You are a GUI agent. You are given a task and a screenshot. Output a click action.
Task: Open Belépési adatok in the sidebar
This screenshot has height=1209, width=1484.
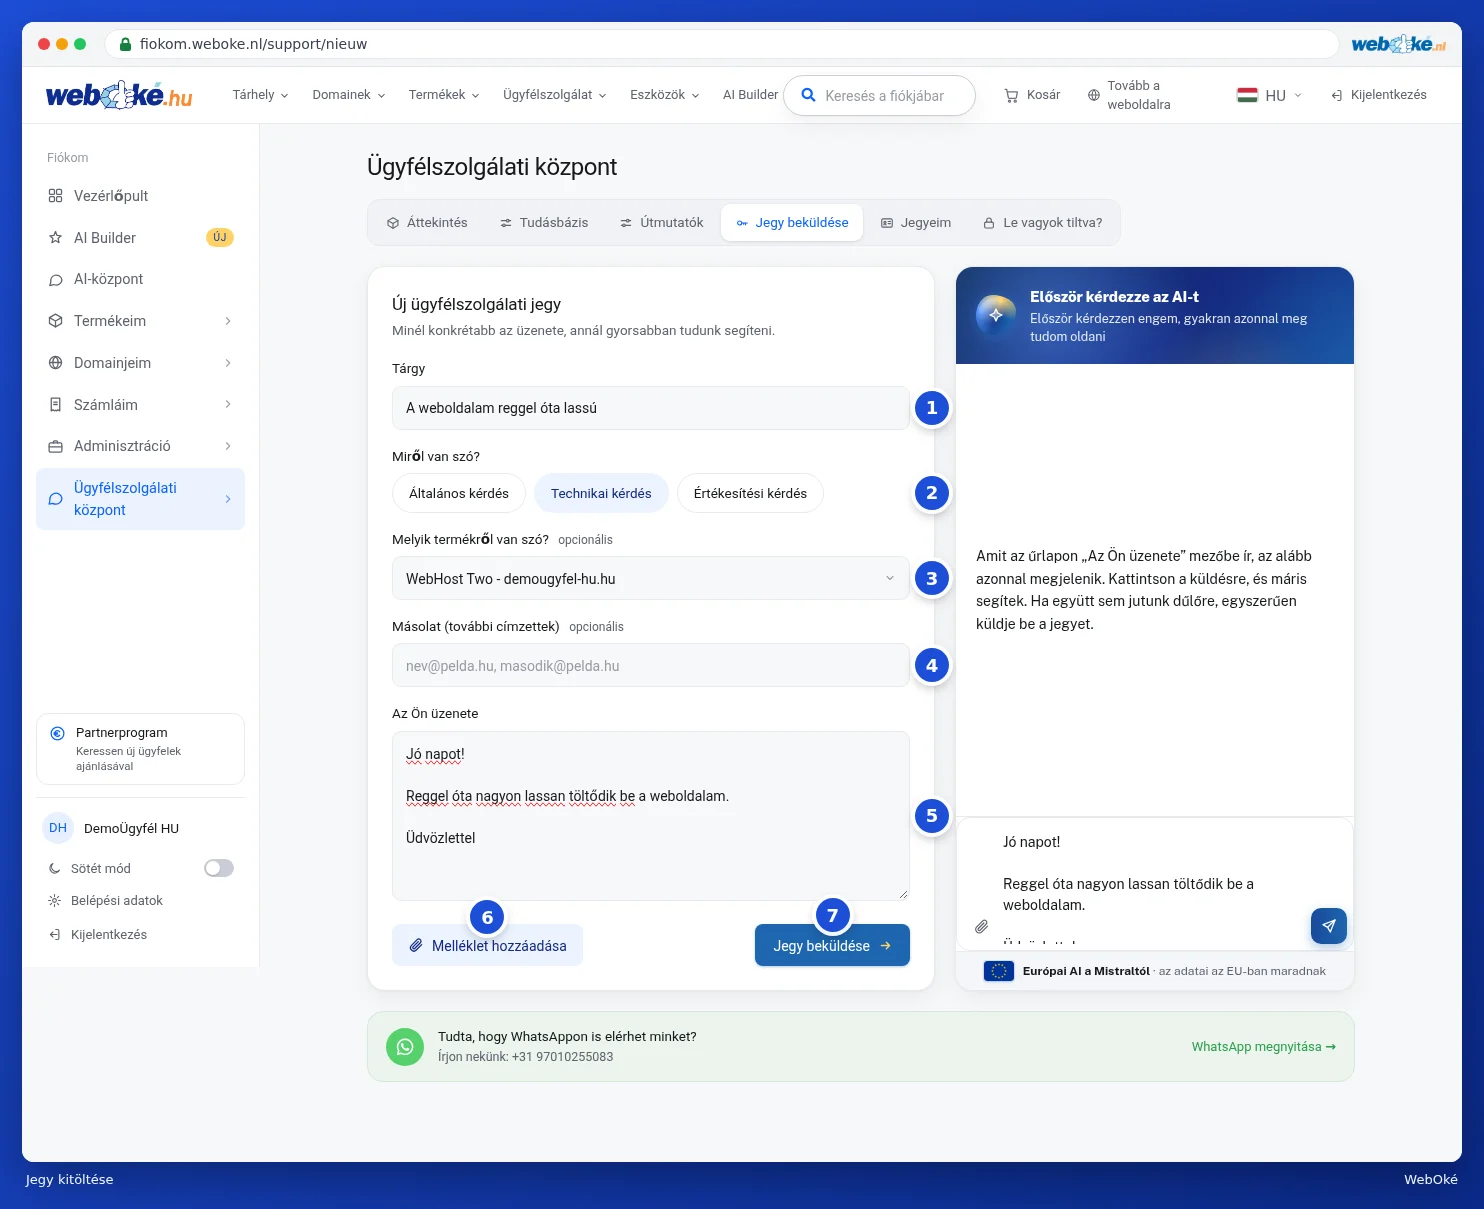[x=106, y=901]
